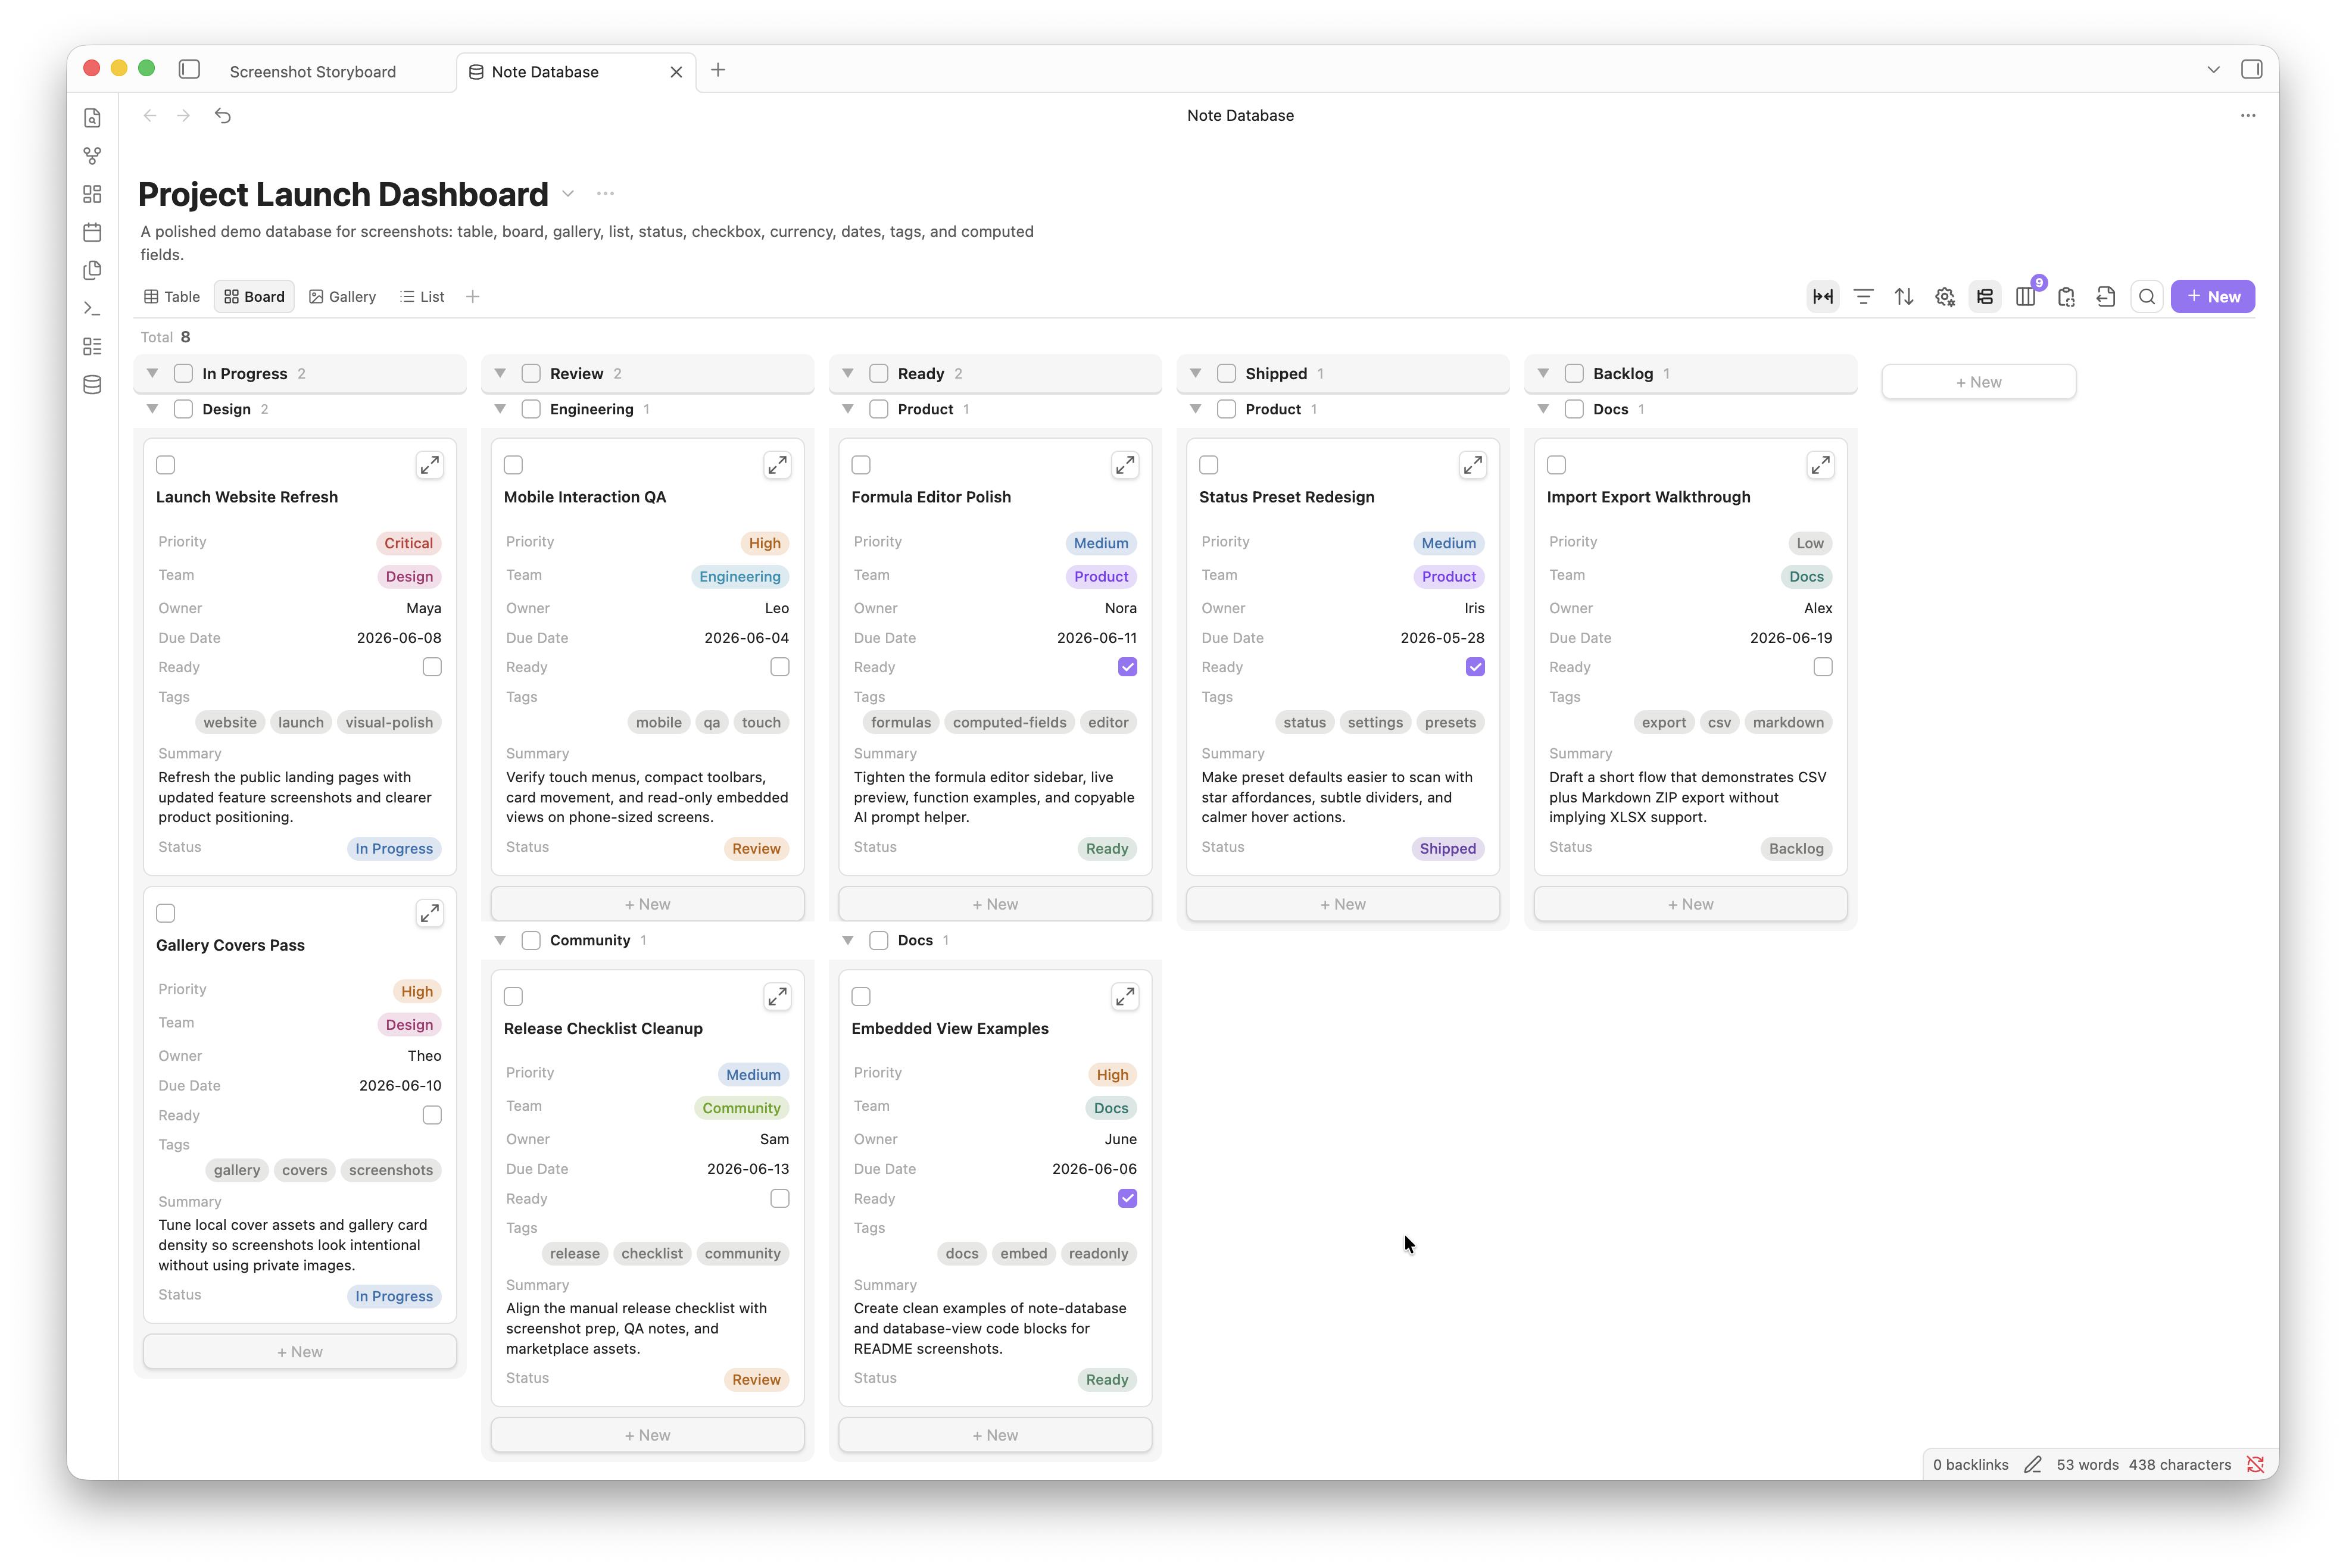Click the visual-polish tag
The image size is (2346, 1568).
(389, 722)
